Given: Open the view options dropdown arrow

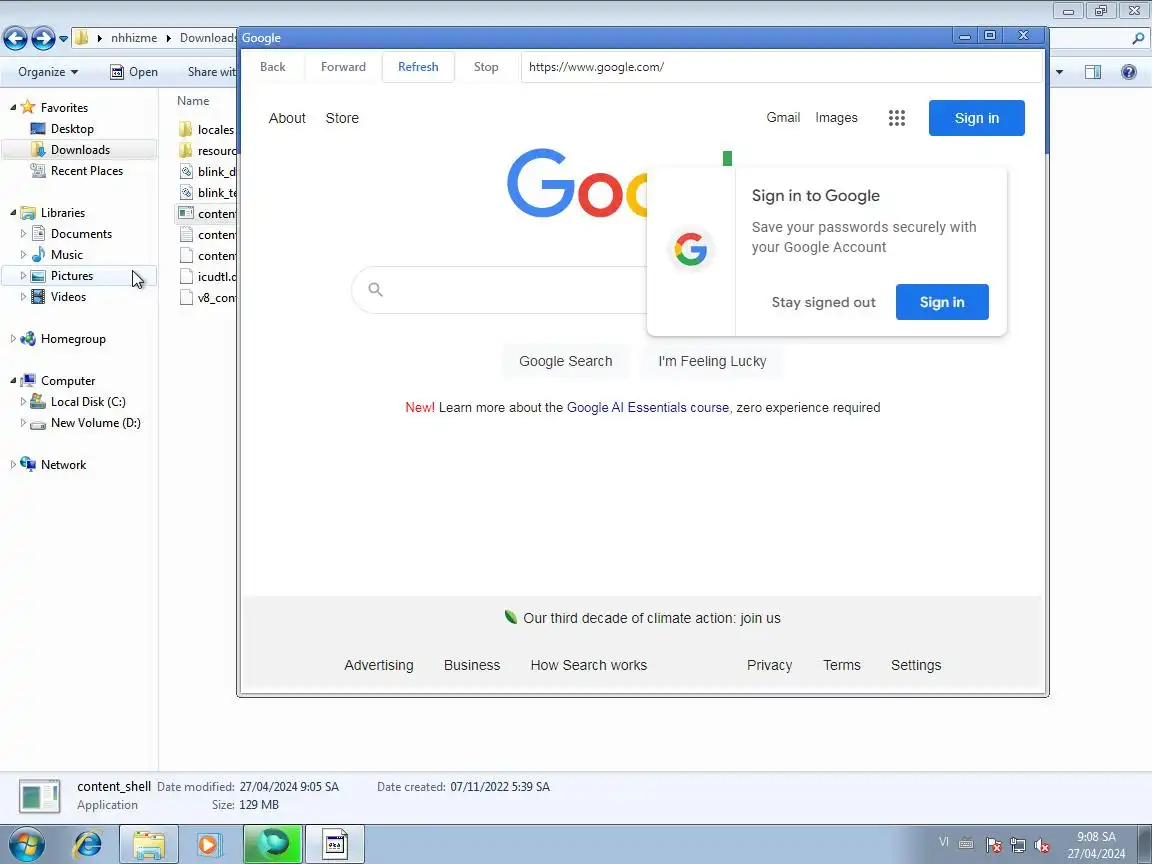Looking at the screenshot, I should point(1059,71).
